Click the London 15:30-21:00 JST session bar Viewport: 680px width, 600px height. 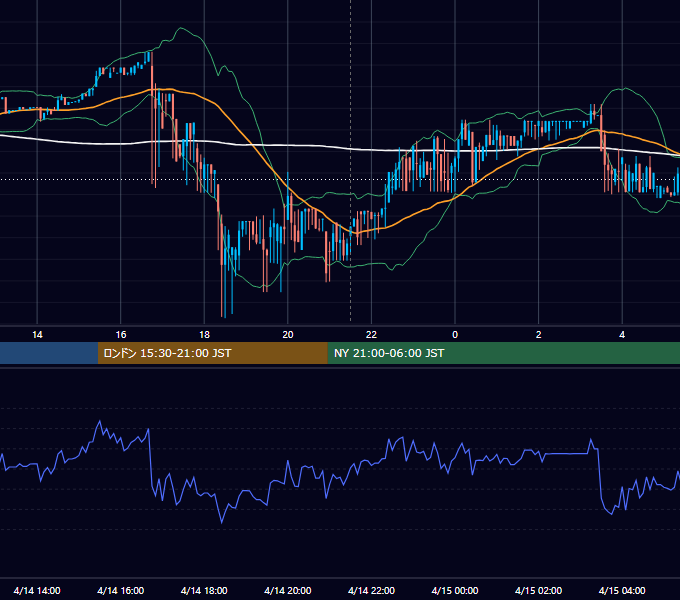[x=212, y=353]
